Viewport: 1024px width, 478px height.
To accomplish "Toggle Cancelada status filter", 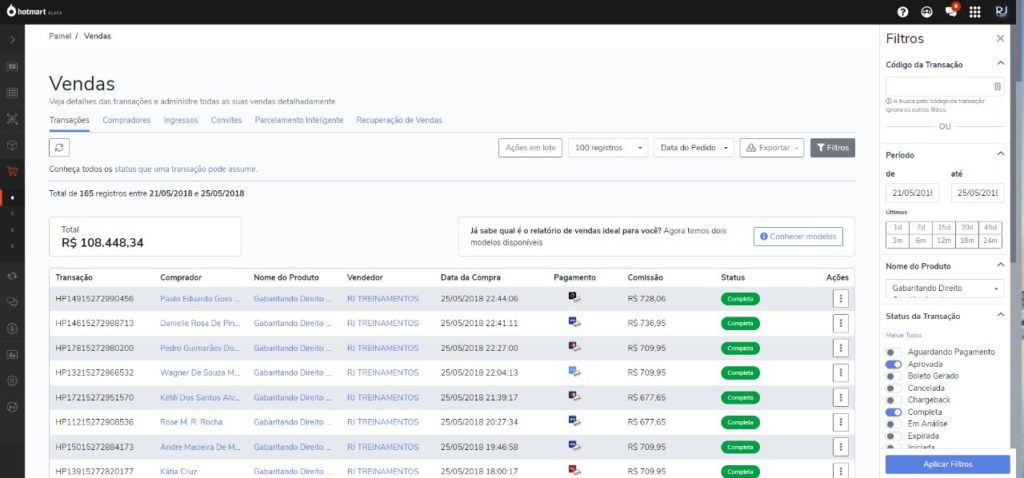I will [893, 388].
